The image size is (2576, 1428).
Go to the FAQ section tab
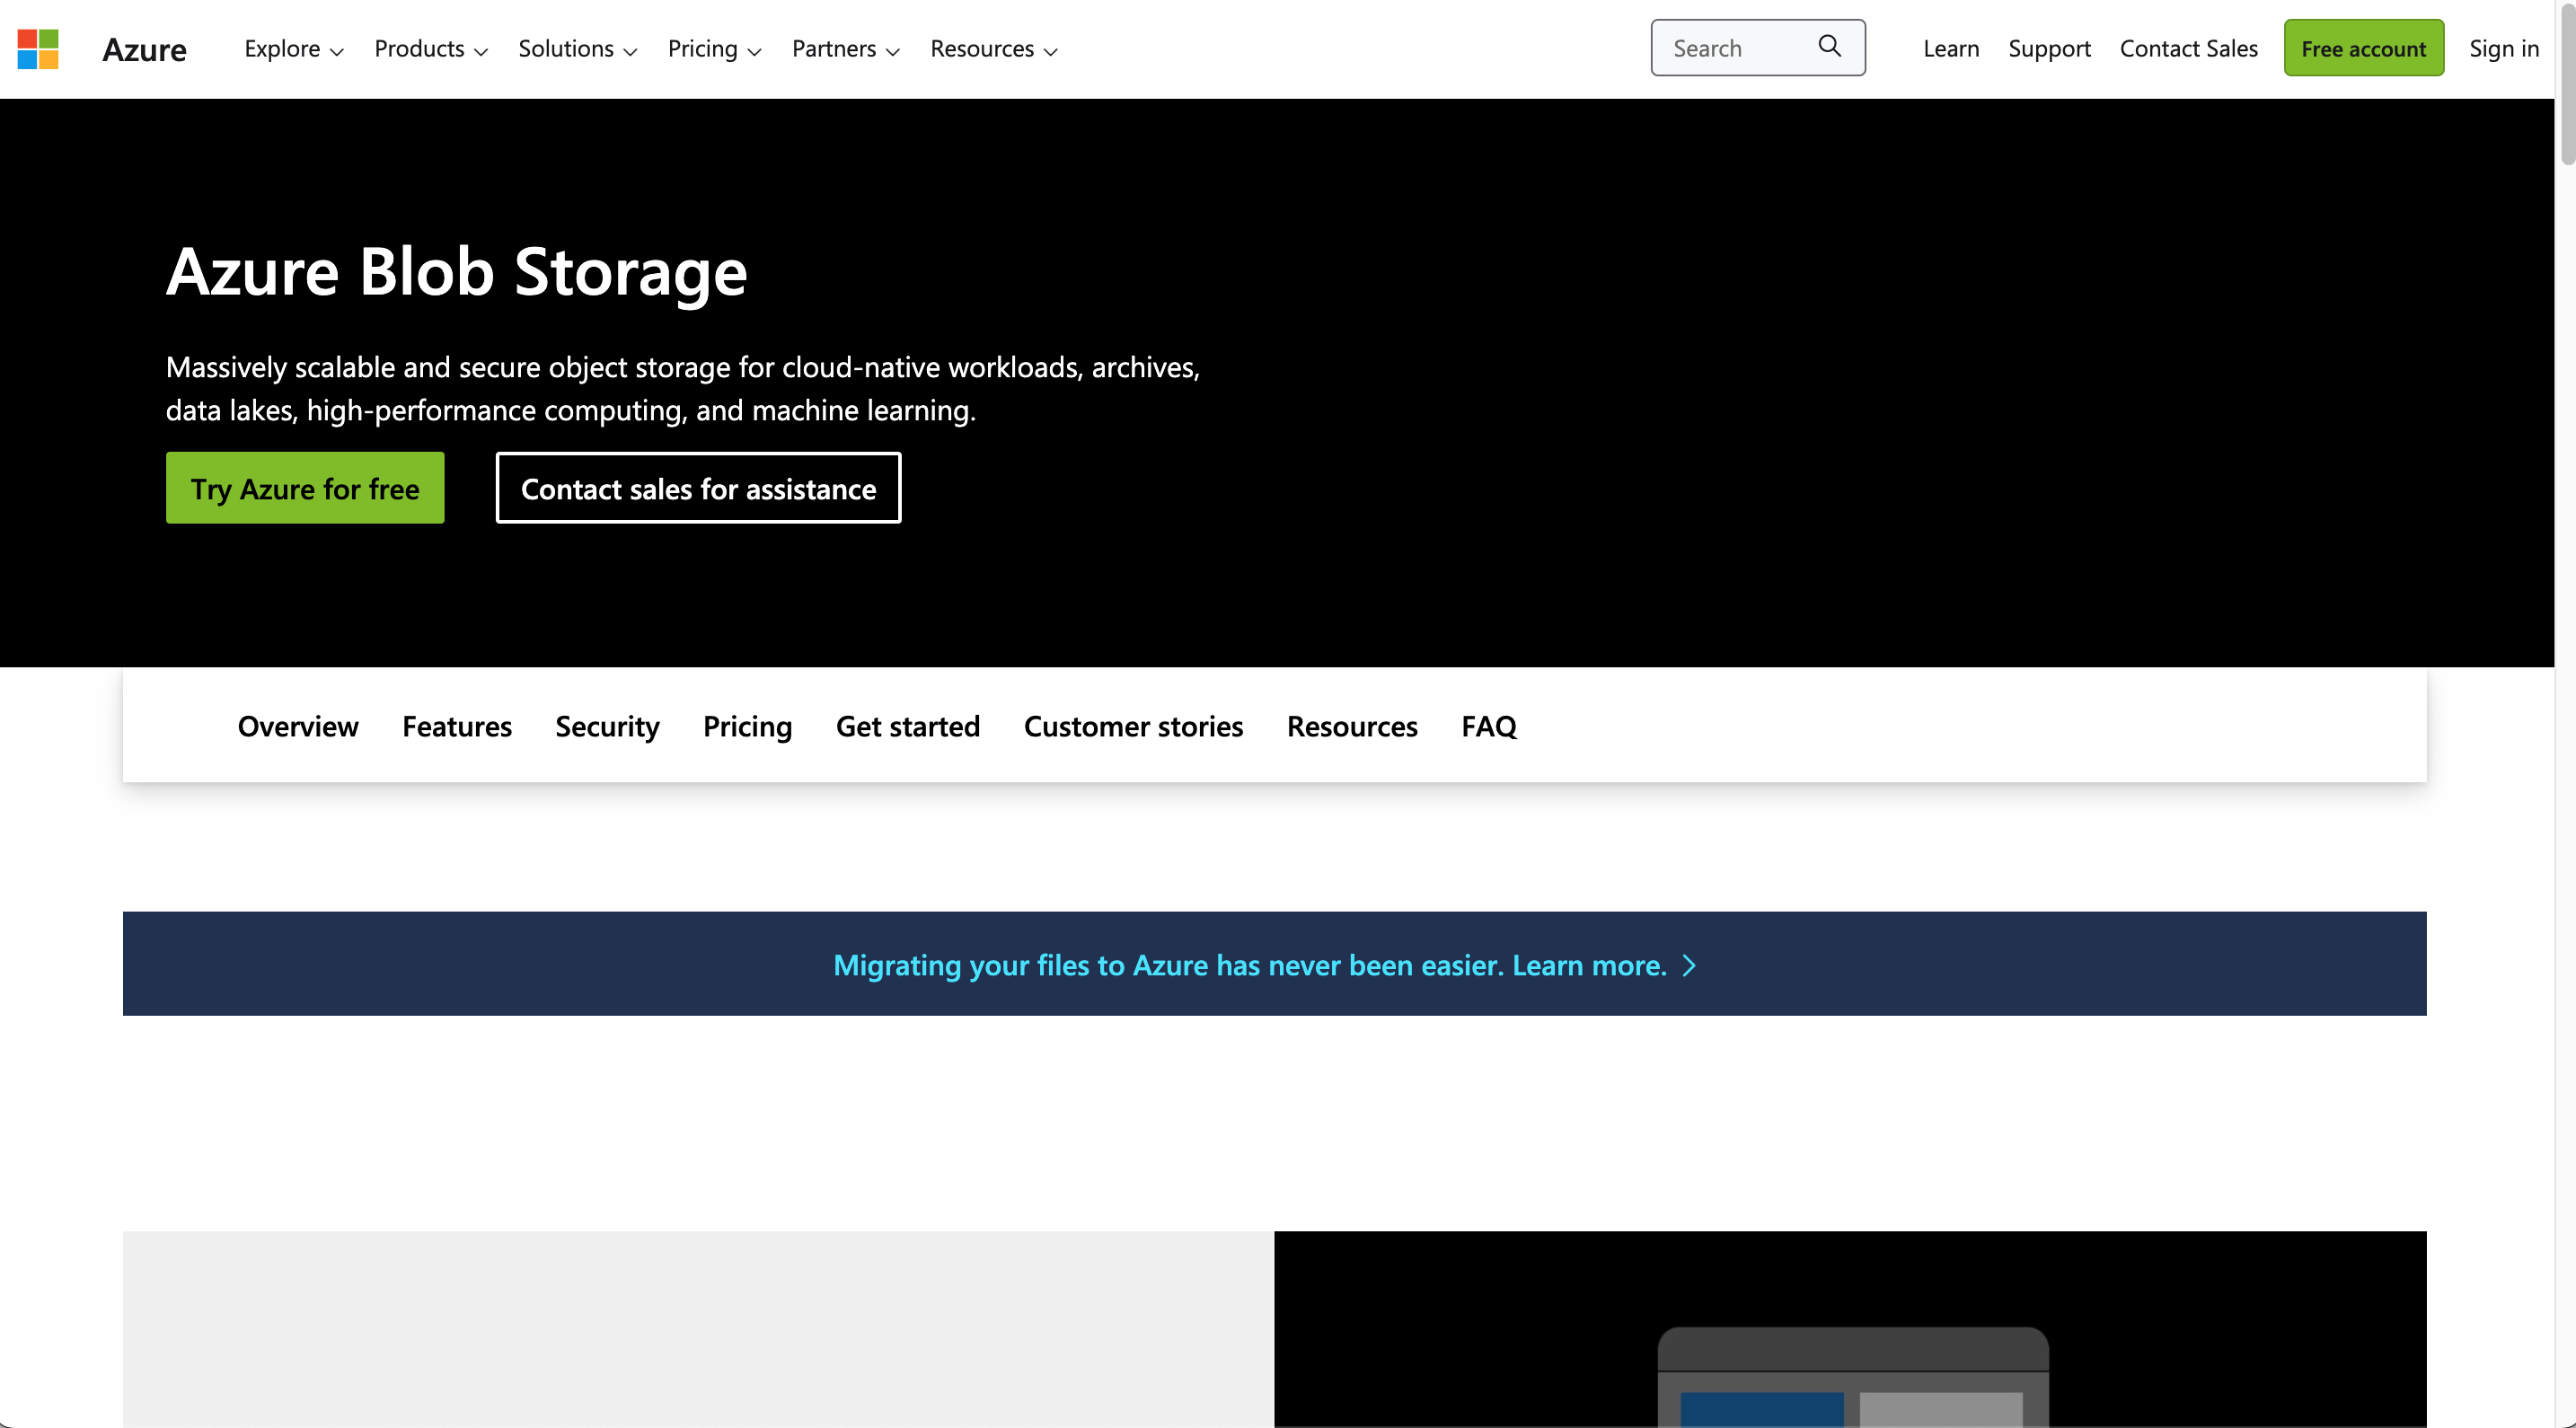click(x=1488, y=726)
